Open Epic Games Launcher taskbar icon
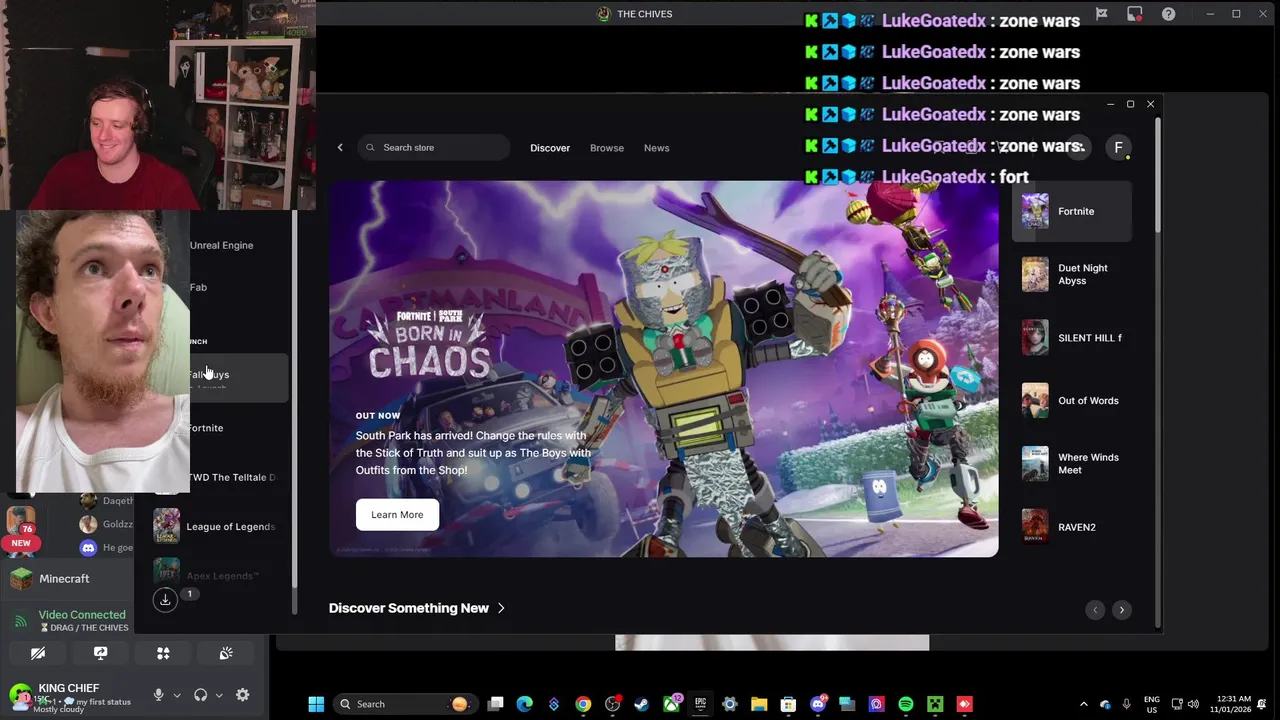1280x720 pixels. pyautogui.click(x=700, y=704)
